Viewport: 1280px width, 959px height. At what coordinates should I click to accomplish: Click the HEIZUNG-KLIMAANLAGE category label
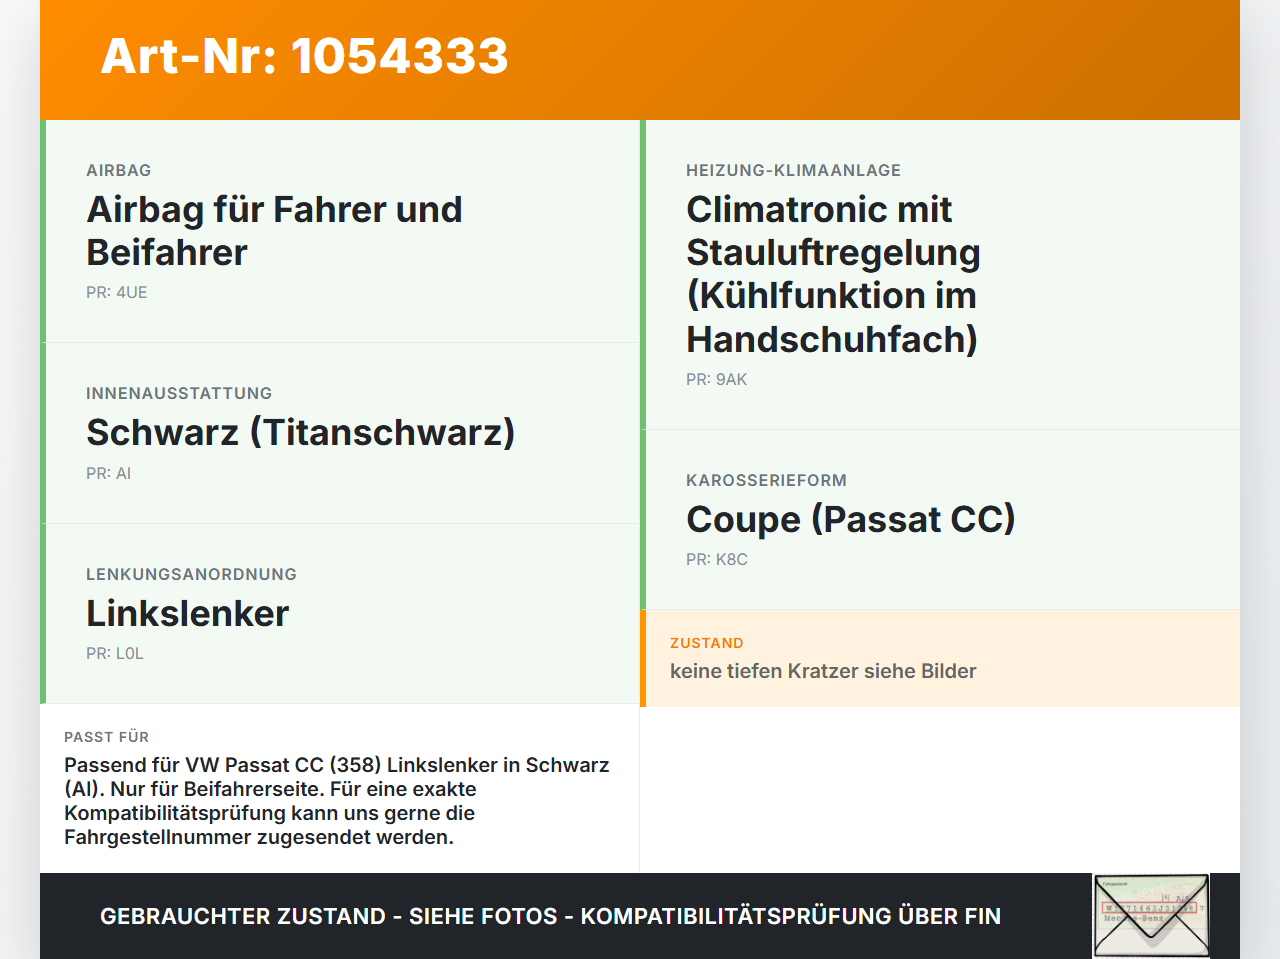(794, 171)
